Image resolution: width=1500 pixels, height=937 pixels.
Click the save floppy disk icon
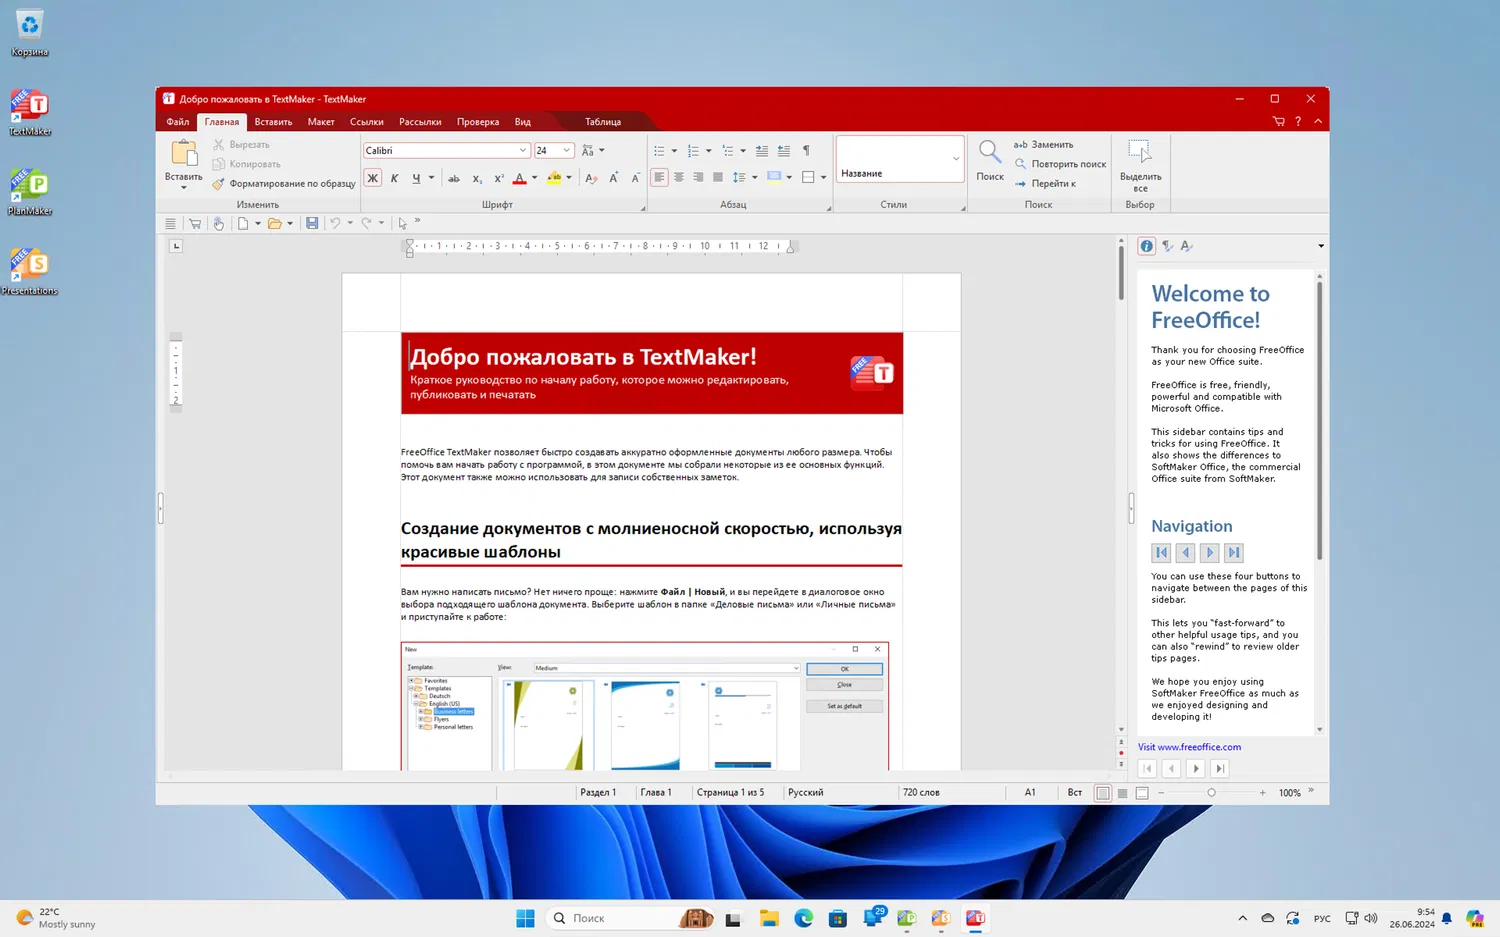312,223
